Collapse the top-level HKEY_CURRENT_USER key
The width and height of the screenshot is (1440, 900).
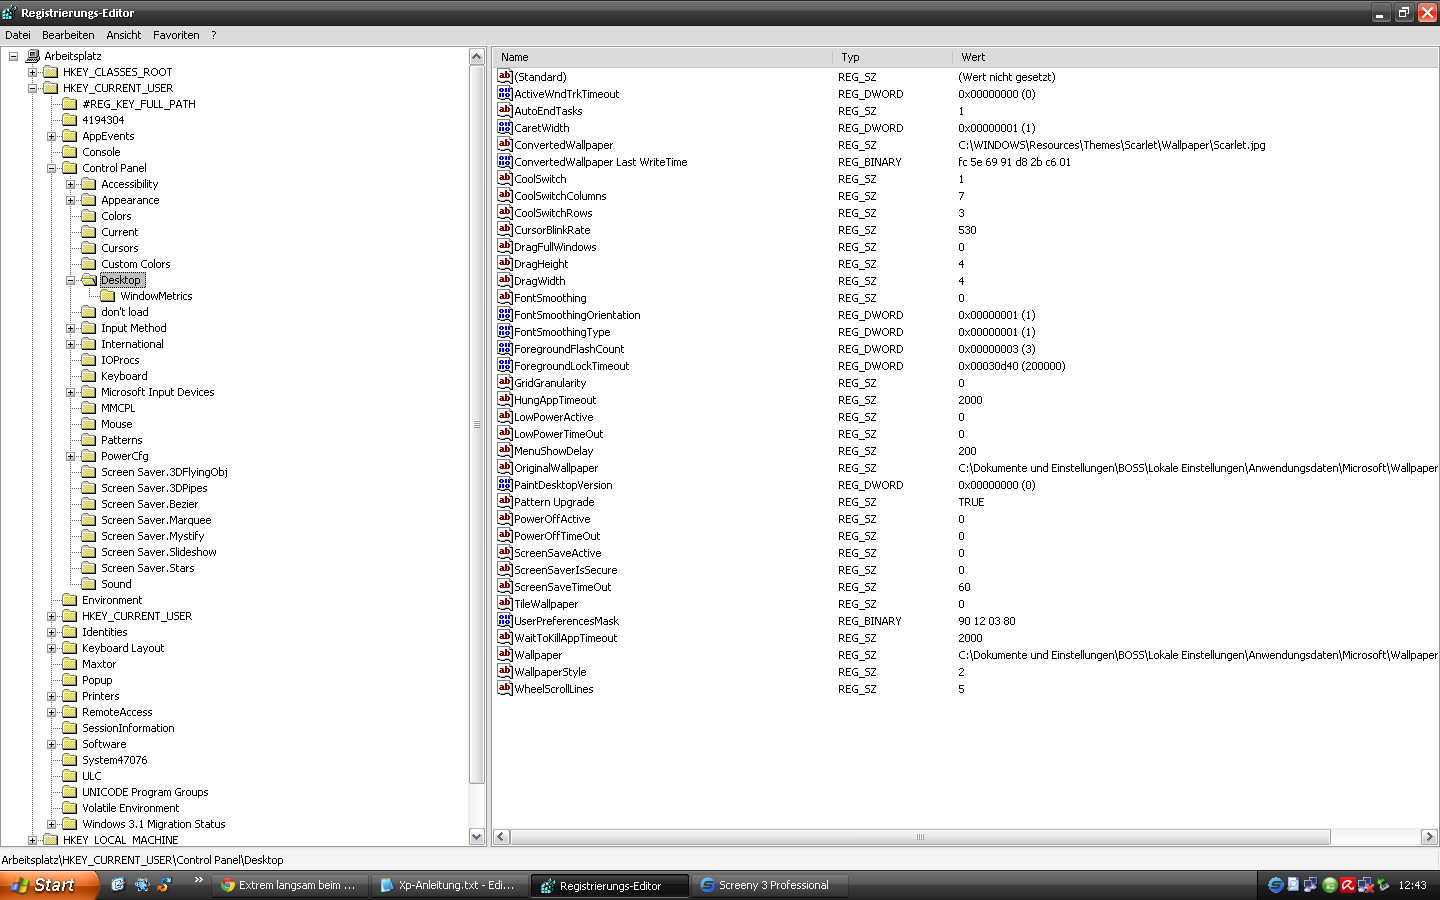(x=33, y=88)
